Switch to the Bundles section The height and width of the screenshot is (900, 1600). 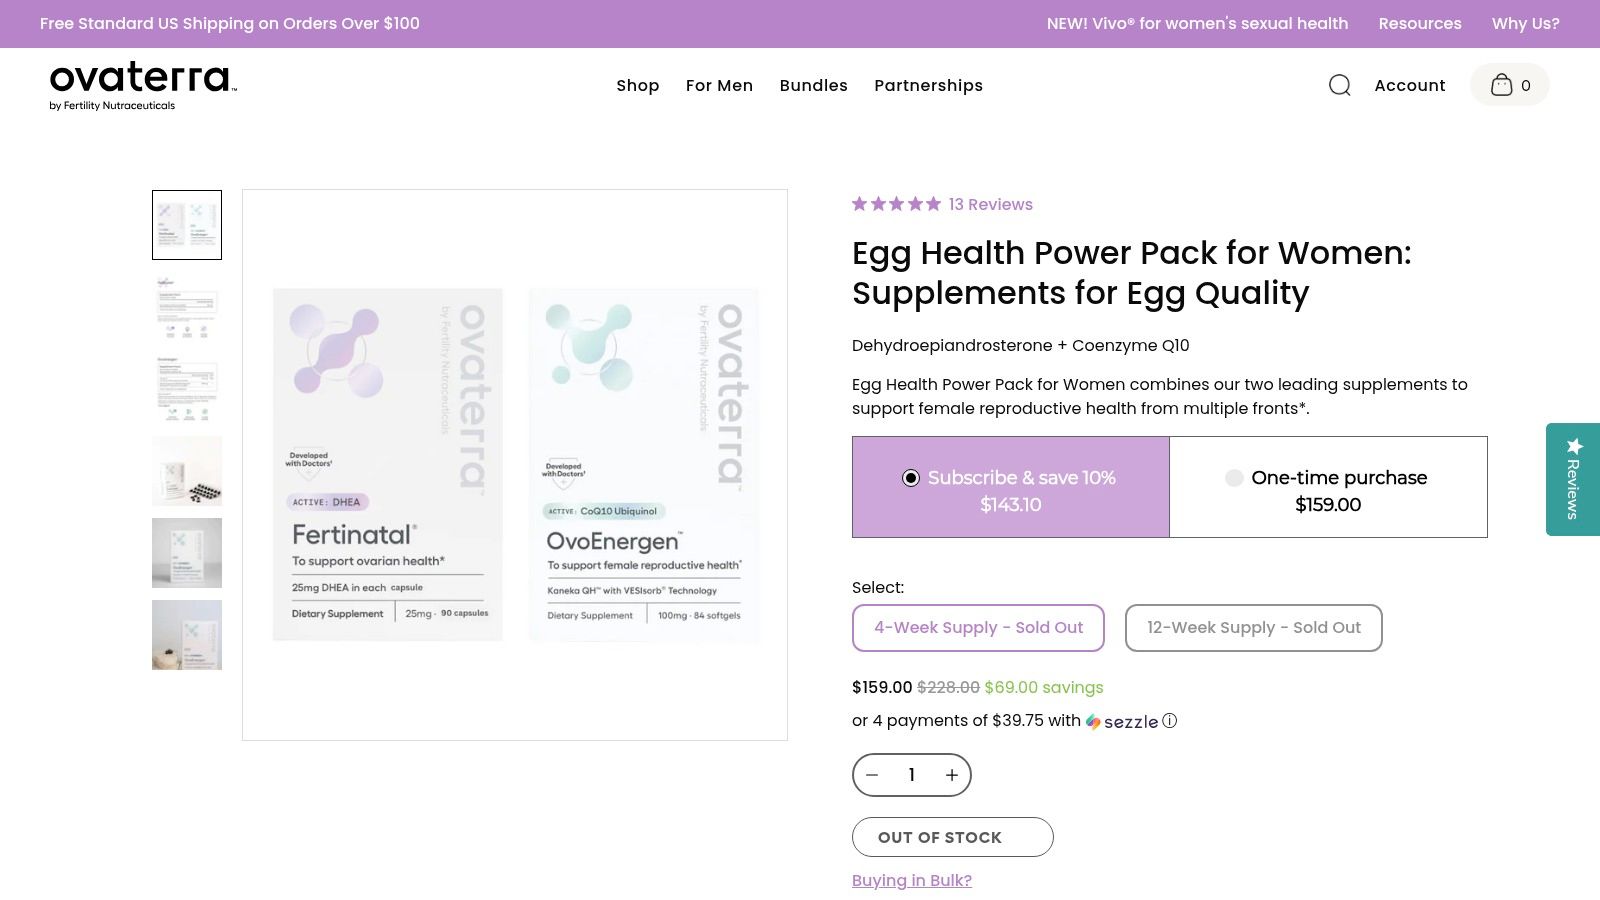click(813, 85)
